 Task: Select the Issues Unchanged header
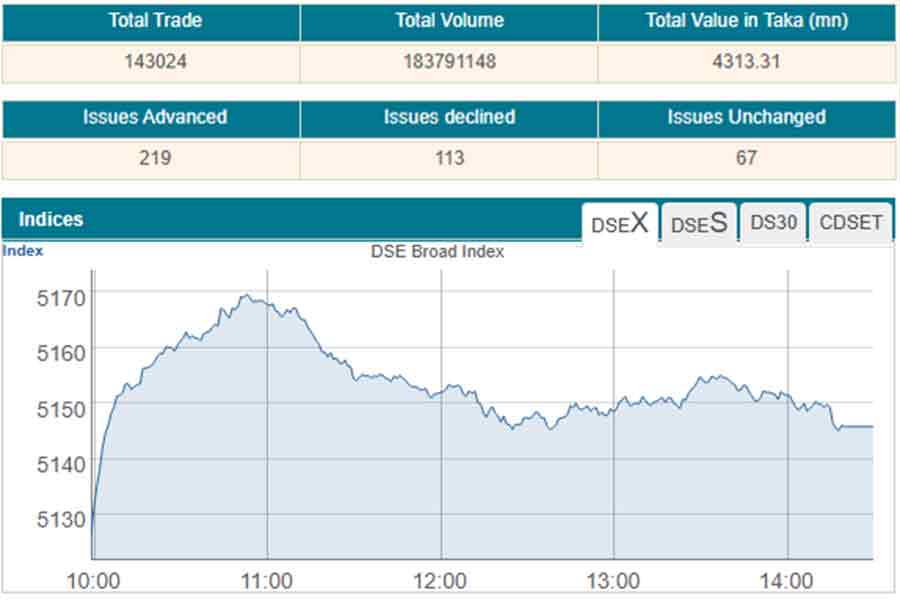(746, 117)
